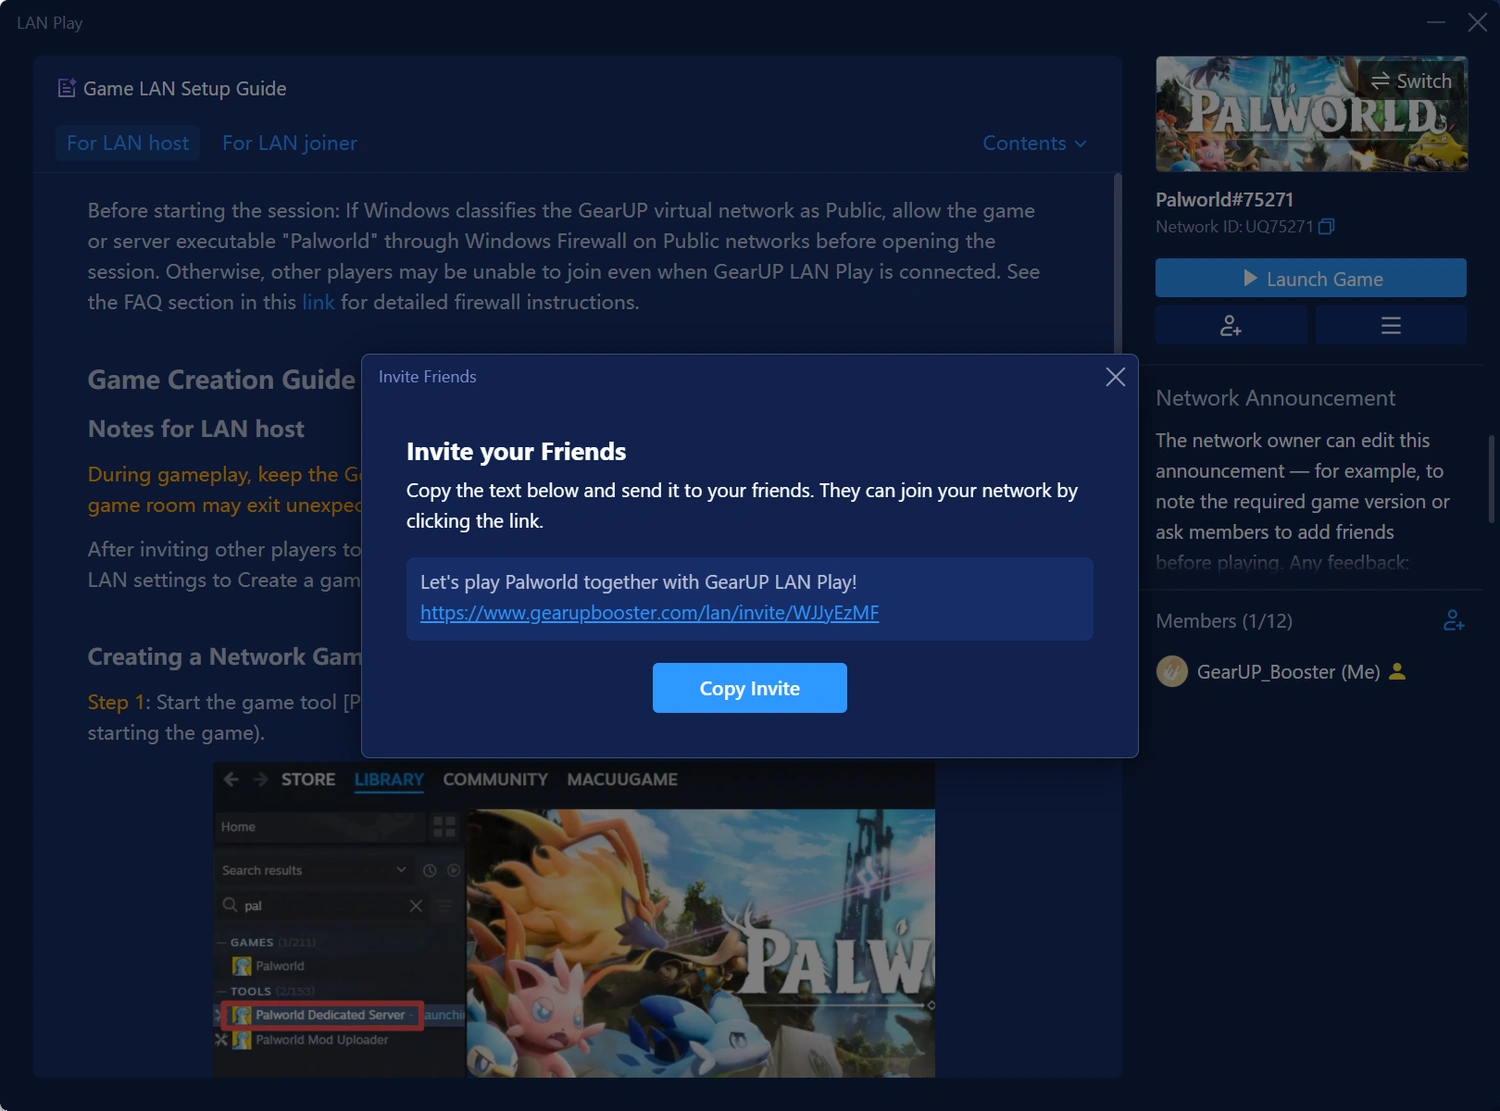Close the LAN Play window
Image resolution: width=1500 pixels, height=1111 pixels.
tap(1477, 22)
